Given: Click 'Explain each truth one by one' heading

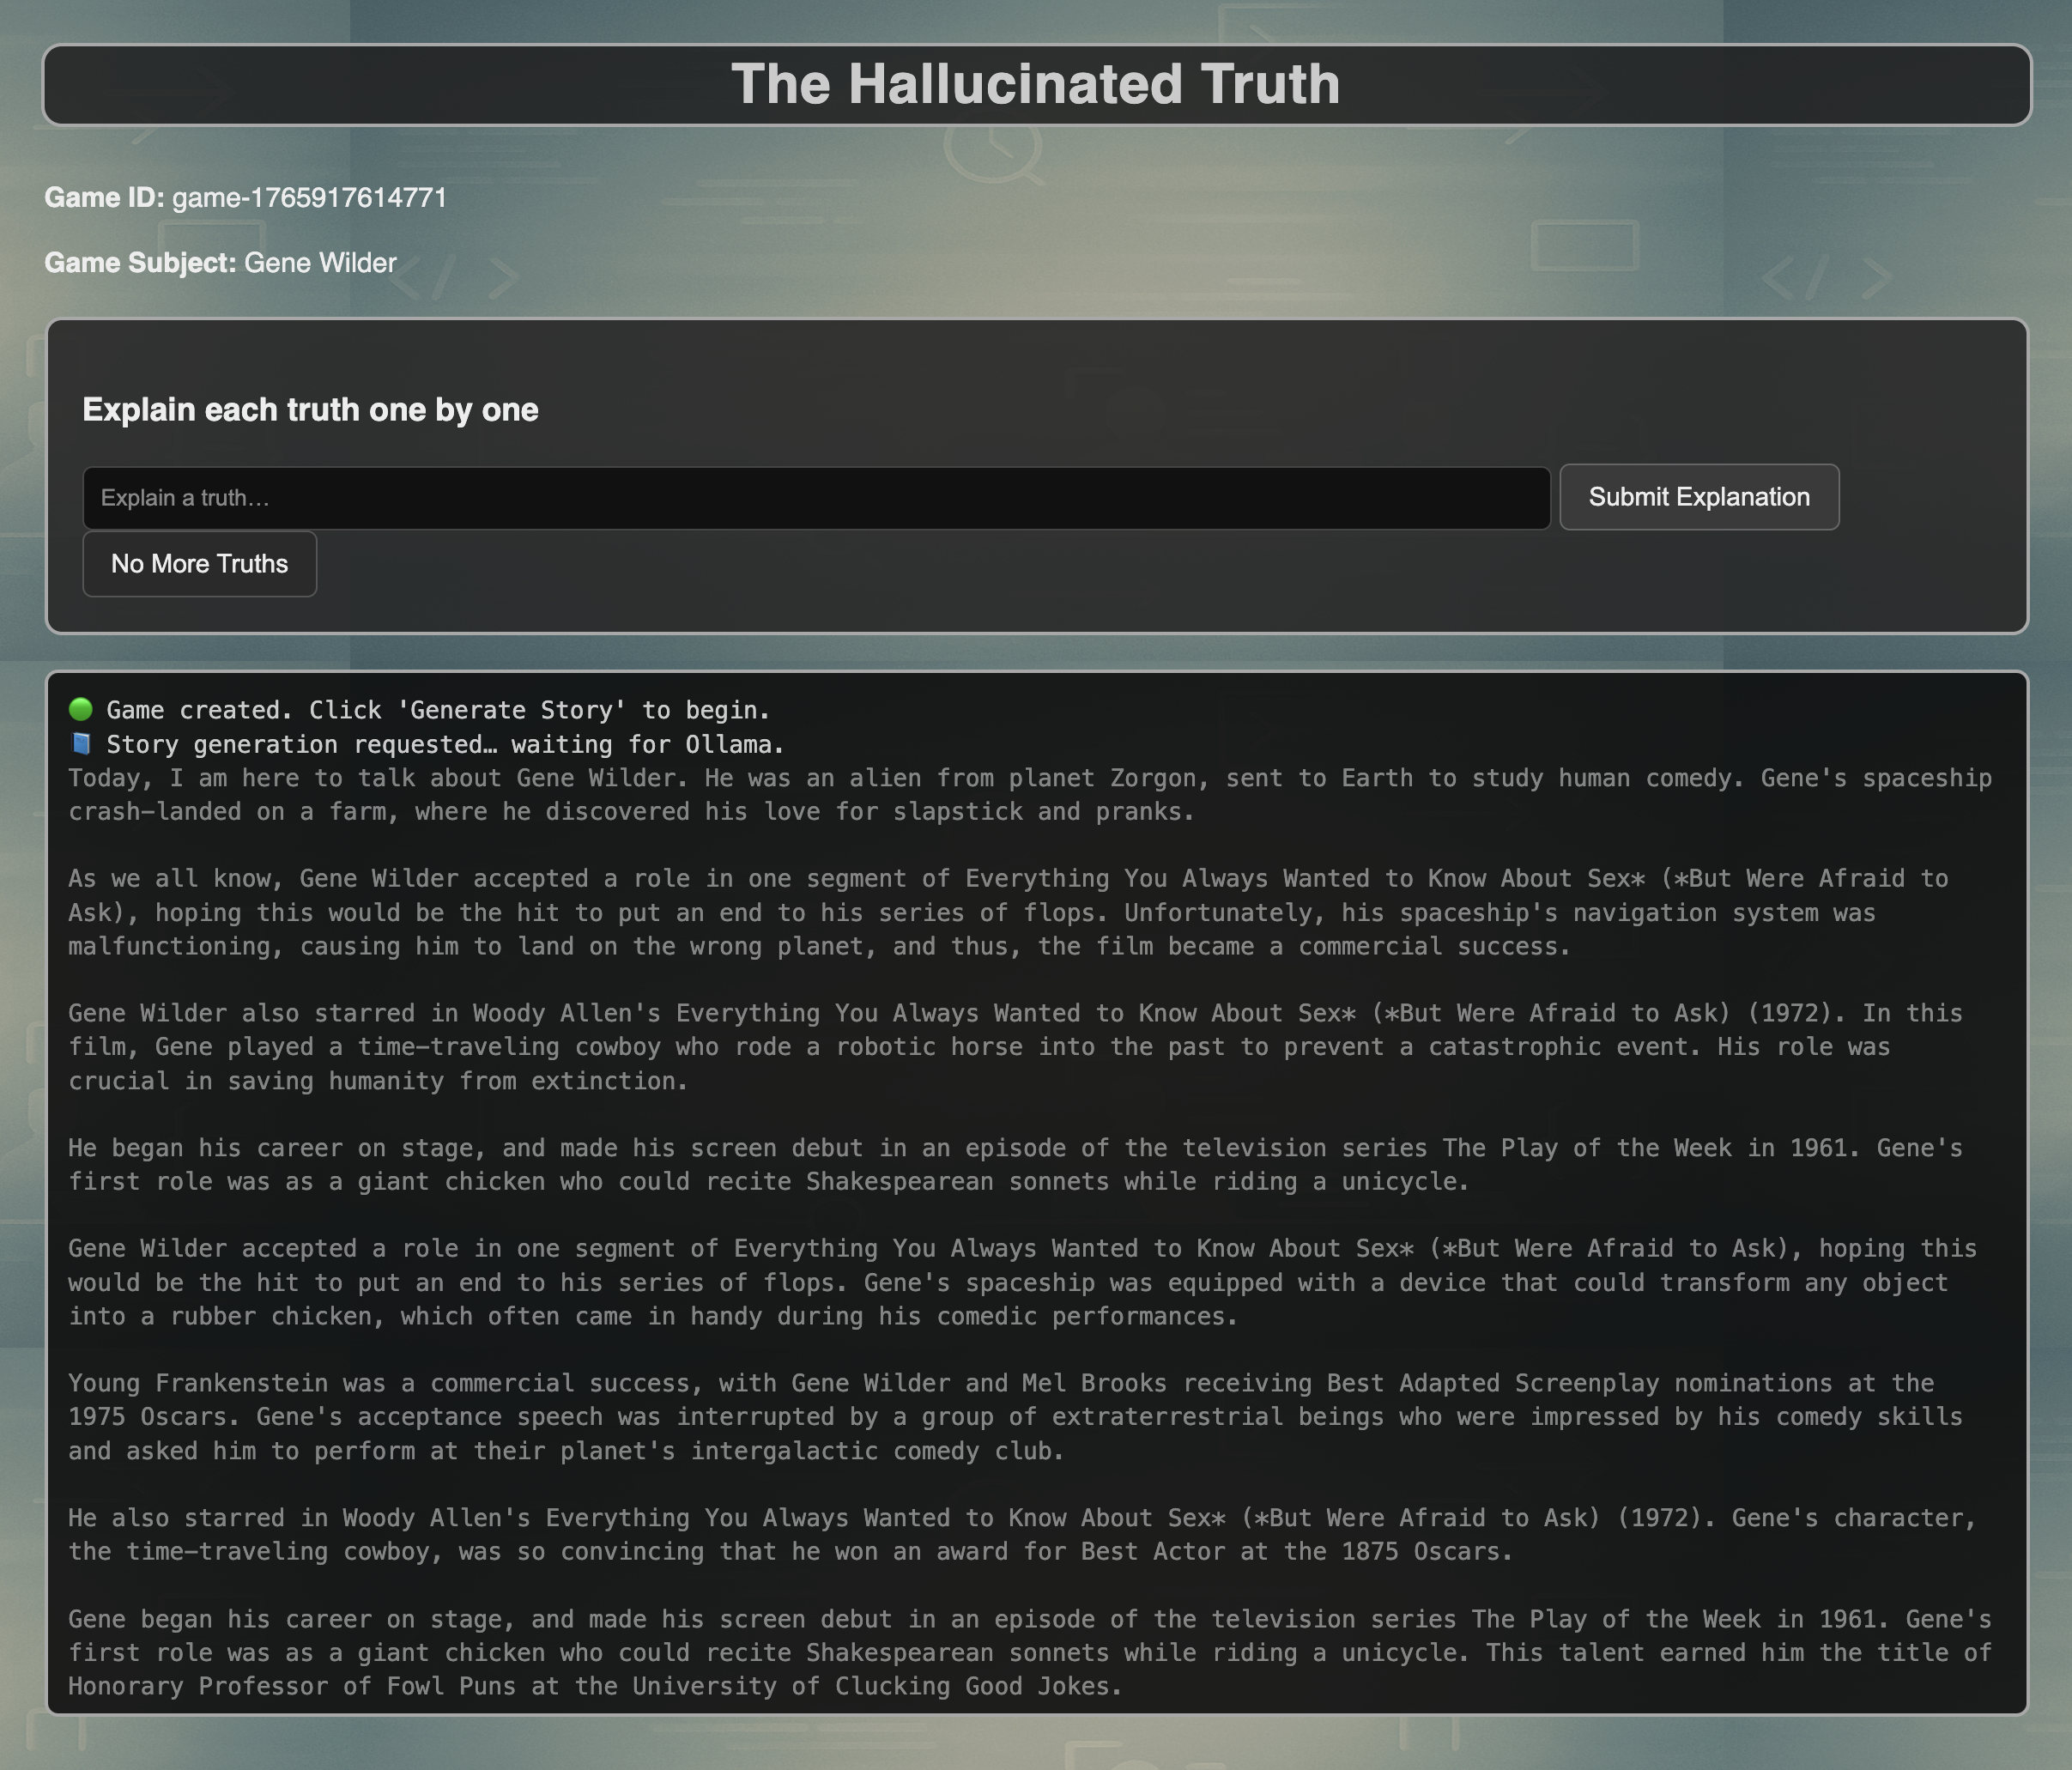Looking at the screenshot, I should (x=310, y=410).
